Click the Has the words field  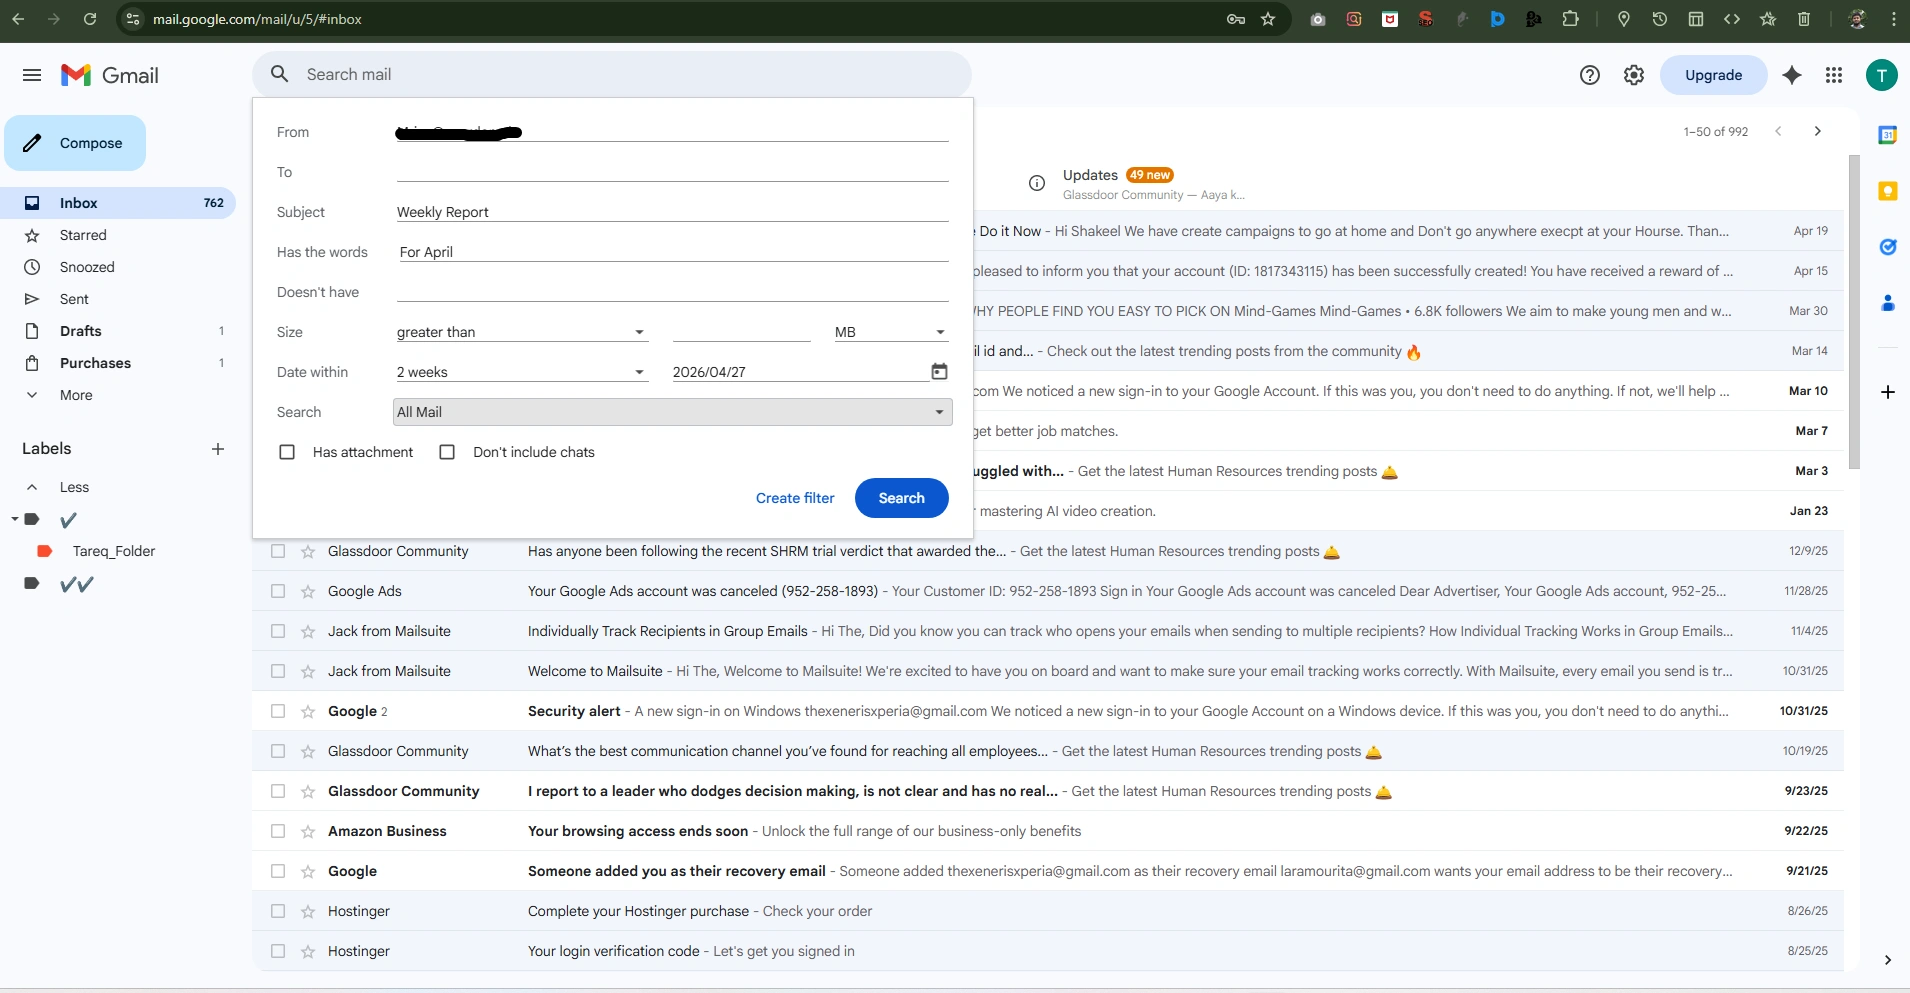[x=672, y=252]
